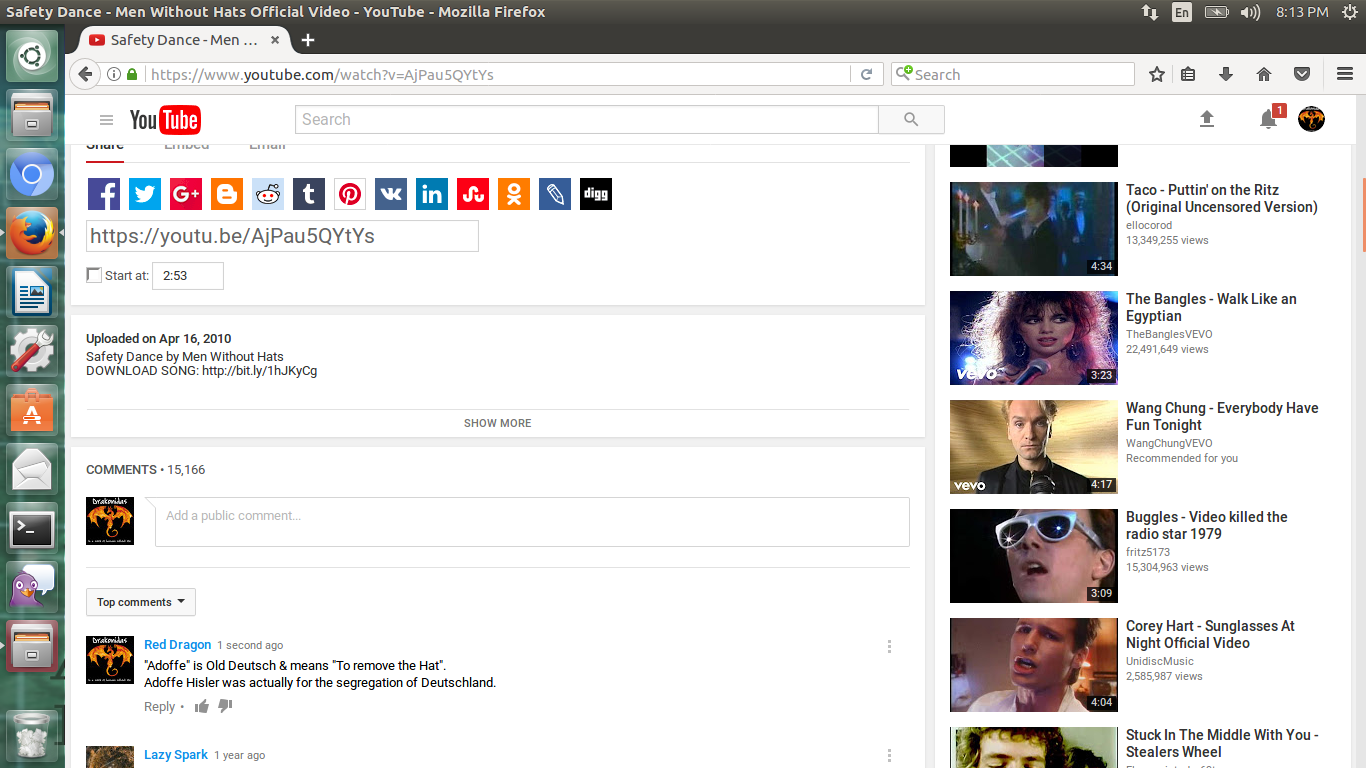Open Taco Puttin' on the Ritz thumbnail
1366x768 pixels.
point(1034,229)
